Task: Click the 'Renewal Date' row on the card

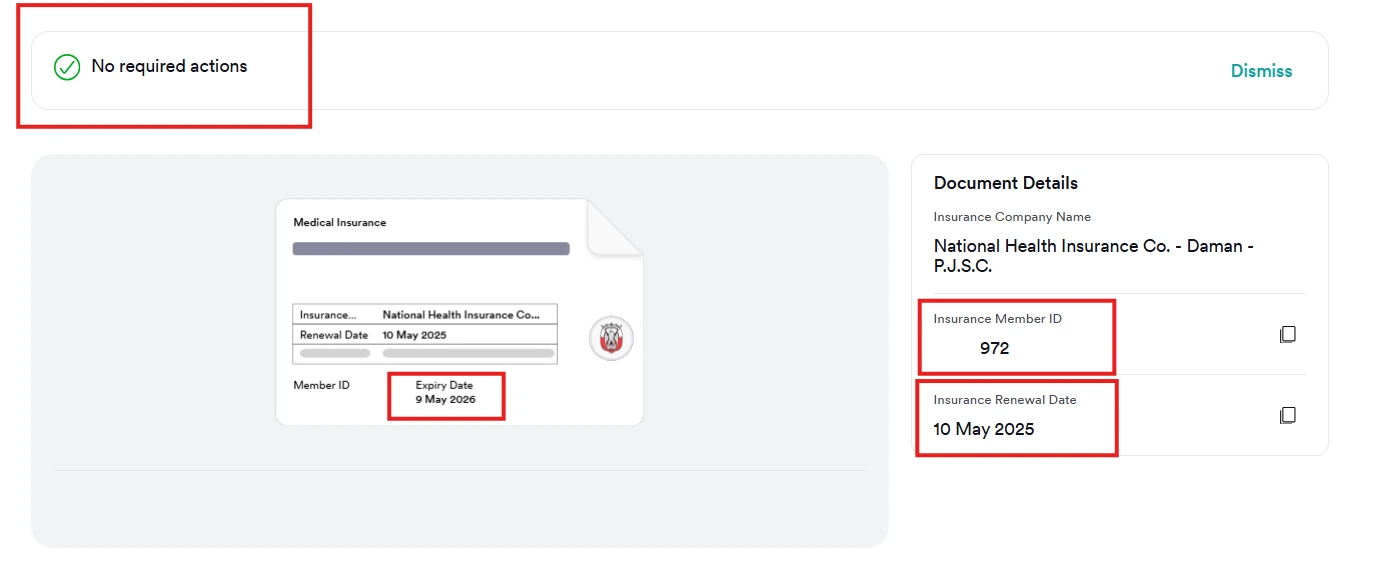Action: pos(425,335)
